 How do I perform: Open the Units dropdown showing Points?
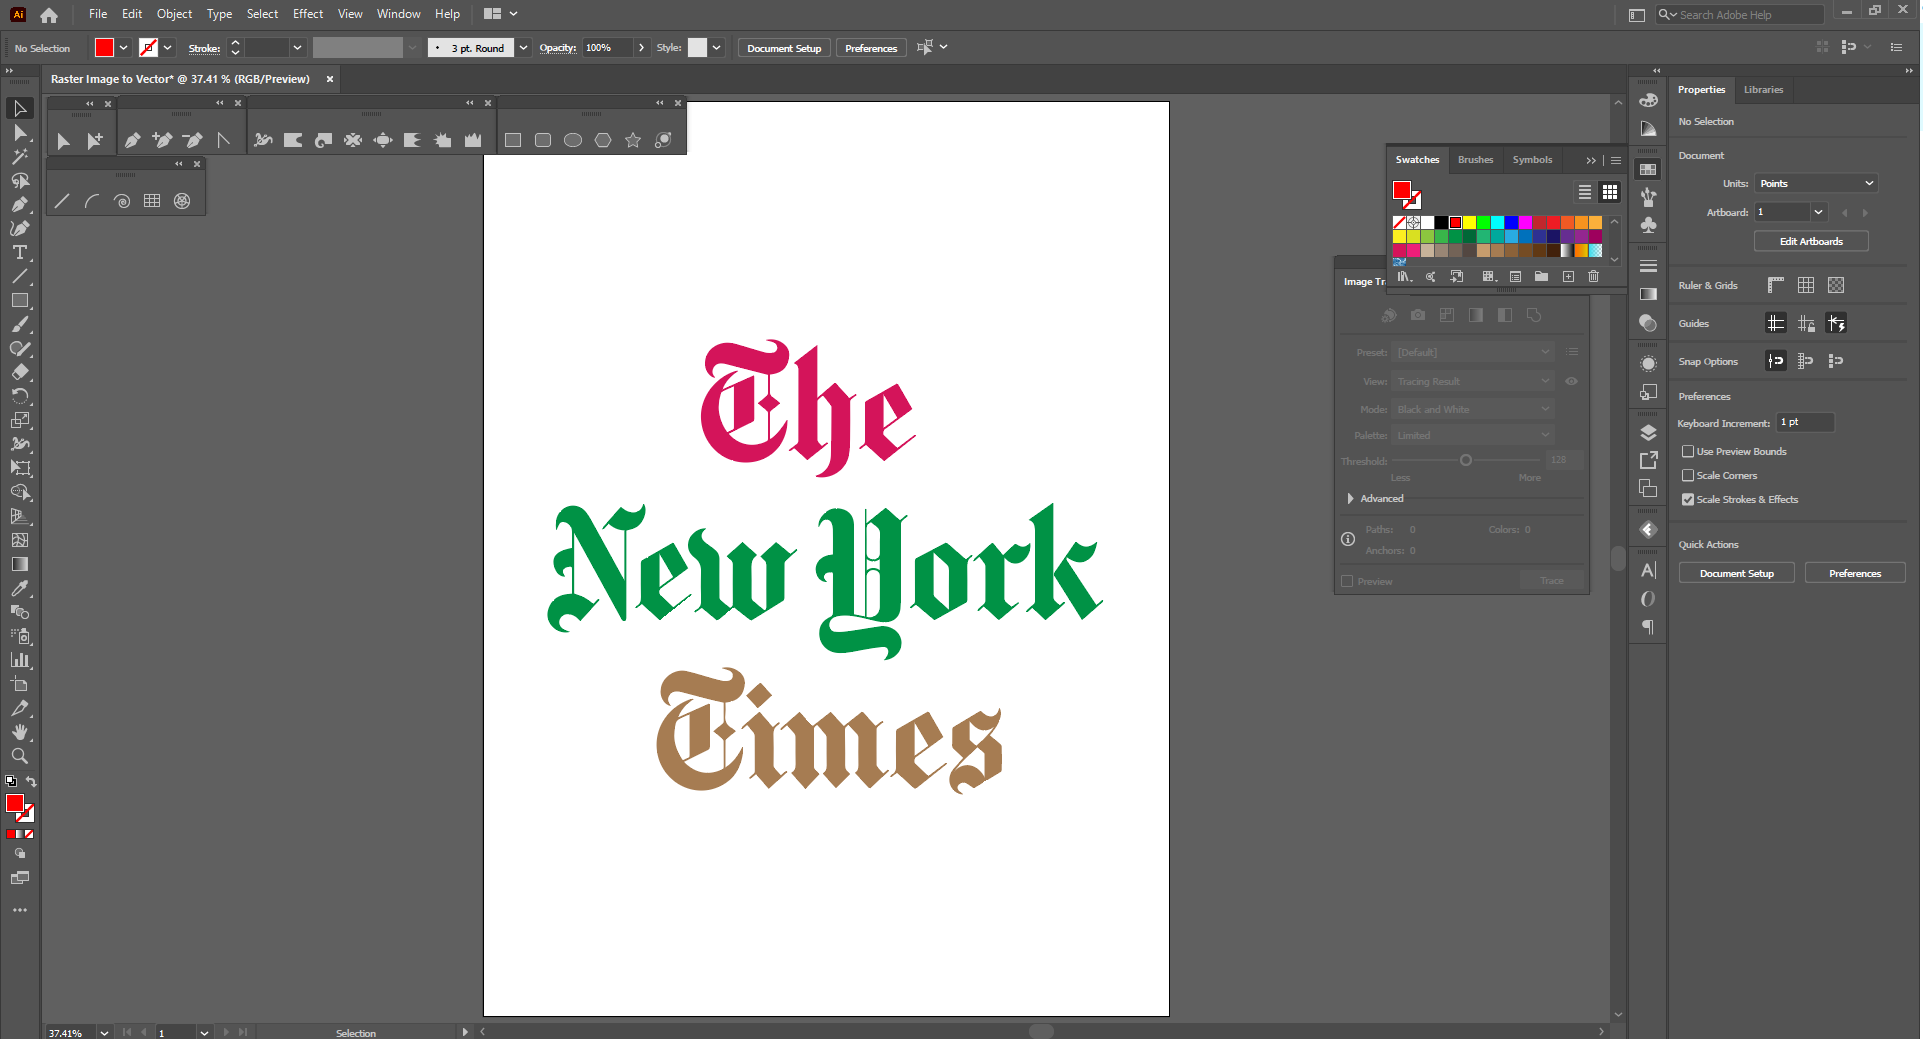point(1817,184)
